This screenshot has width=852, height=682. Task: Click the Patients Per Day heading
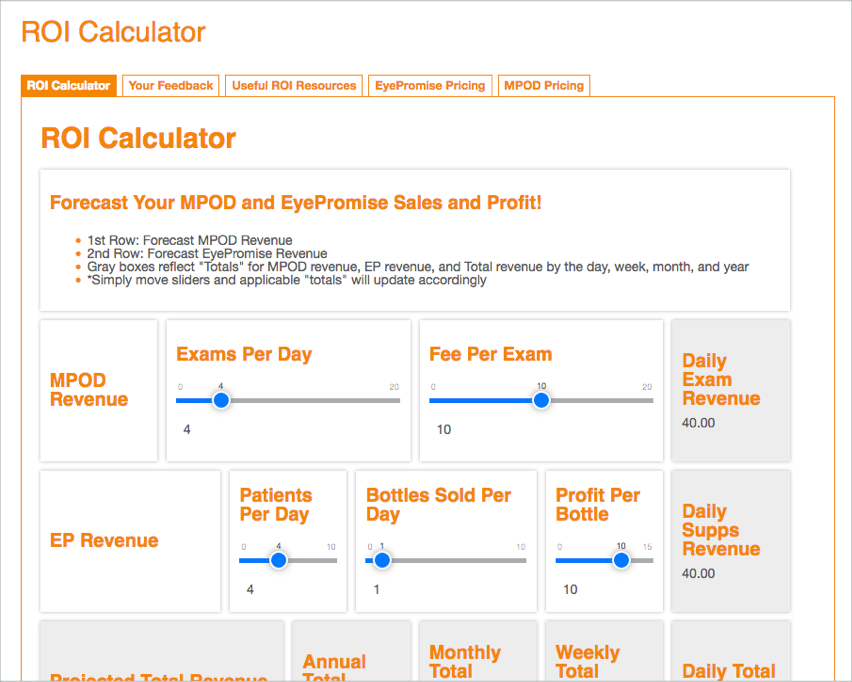(x=275, y=504)
